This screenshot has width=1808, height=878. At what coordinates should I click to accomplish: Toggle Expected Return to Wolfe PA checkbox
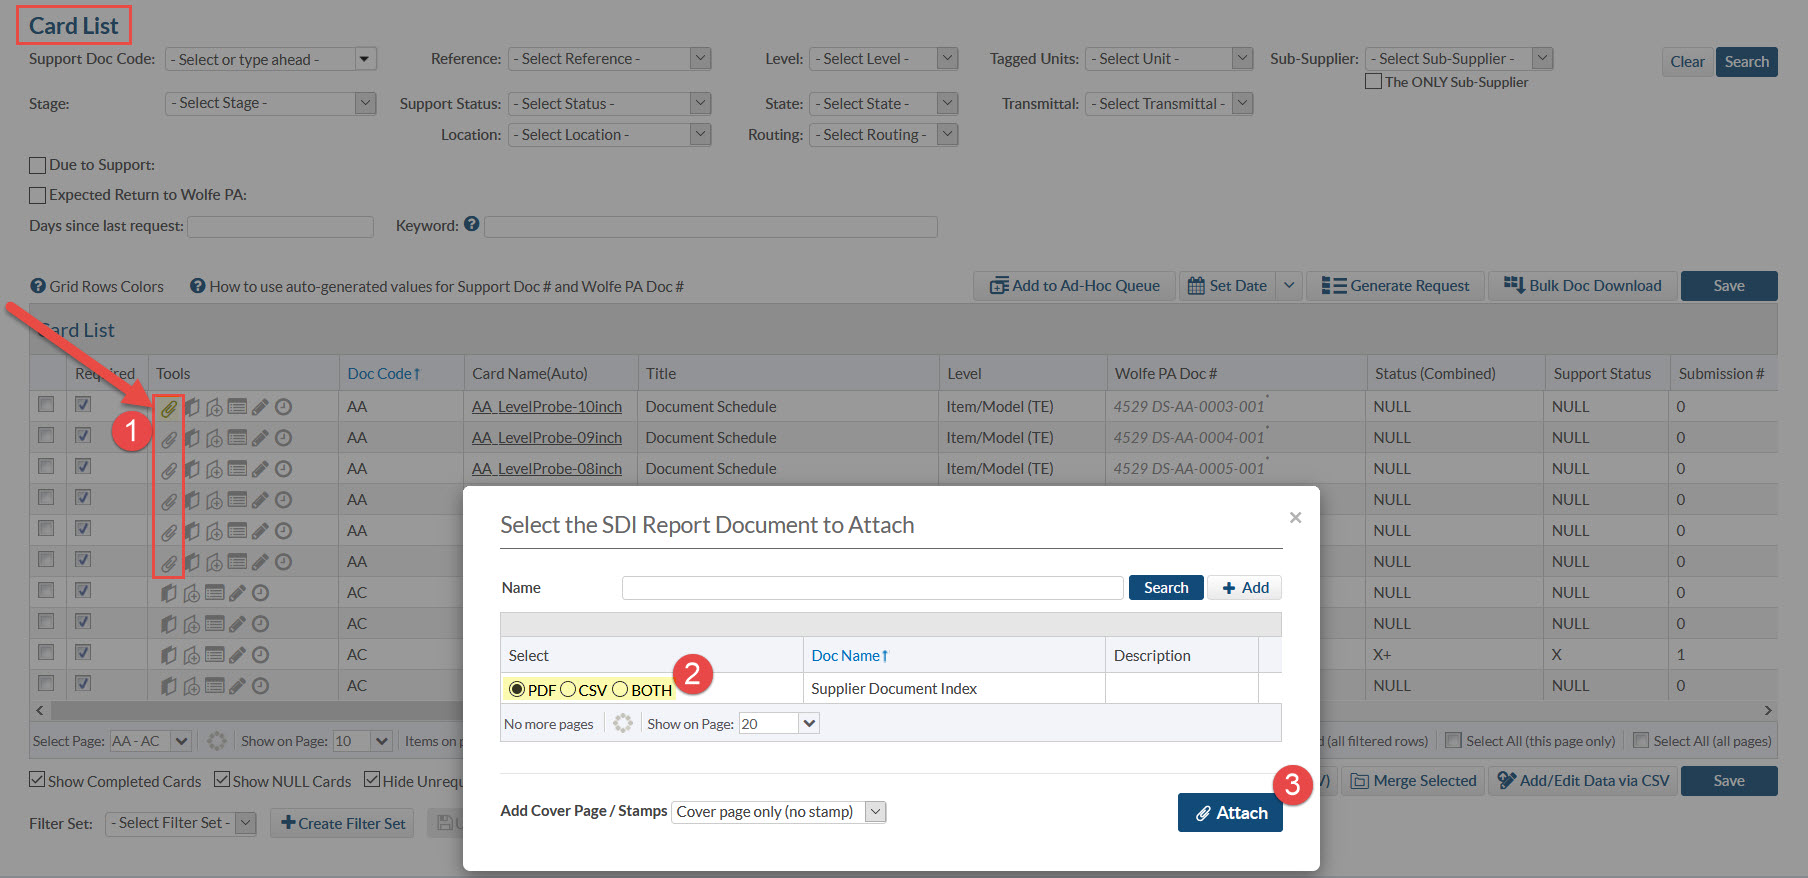[x=38, y=195]
